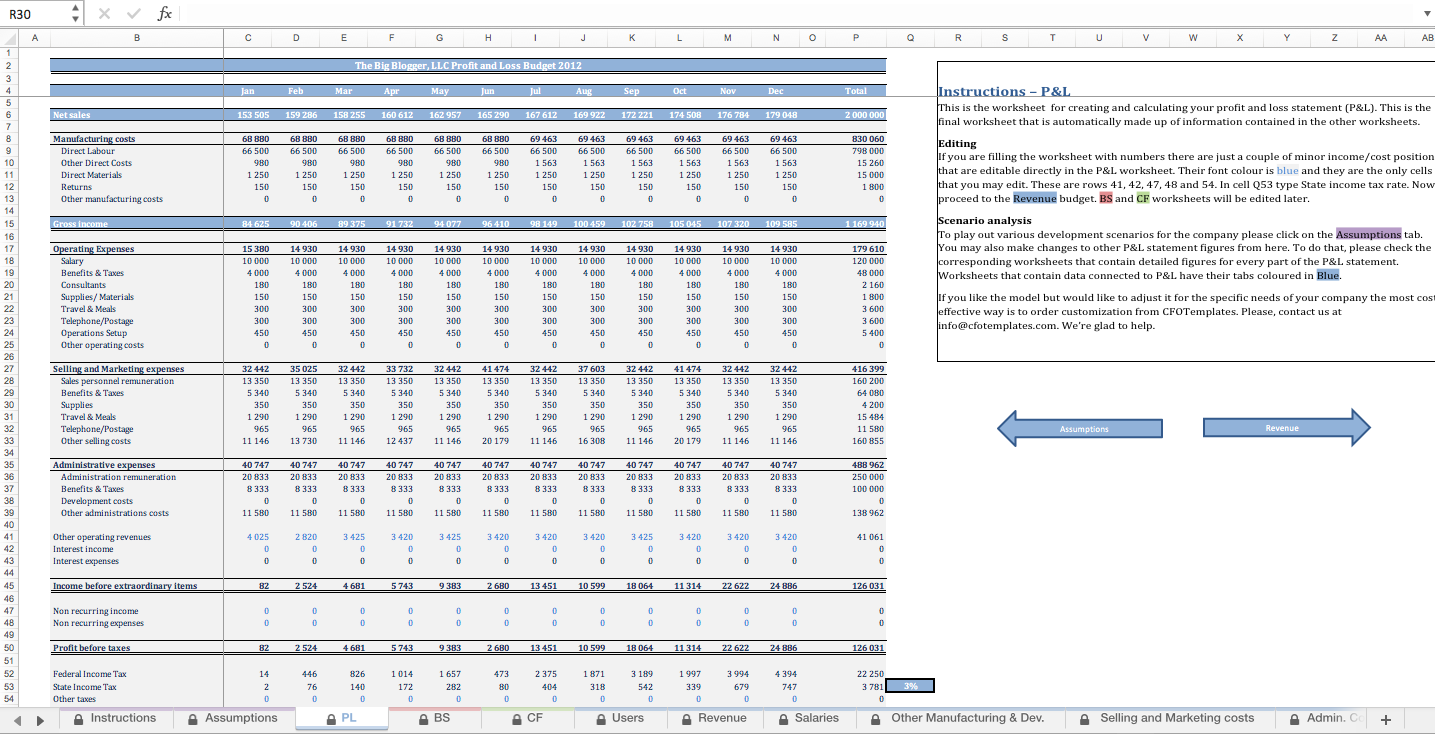Select column R header
The height and width of the screenshot is (734, 1435).
tap(958, 38)
